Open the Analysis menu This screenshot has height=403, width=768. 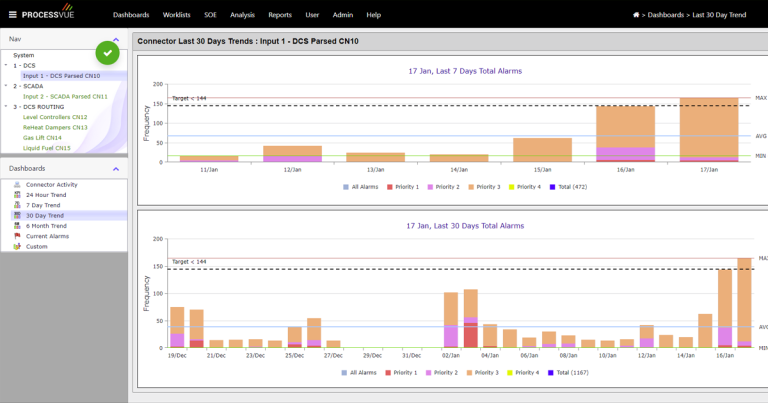coord(242,15)
